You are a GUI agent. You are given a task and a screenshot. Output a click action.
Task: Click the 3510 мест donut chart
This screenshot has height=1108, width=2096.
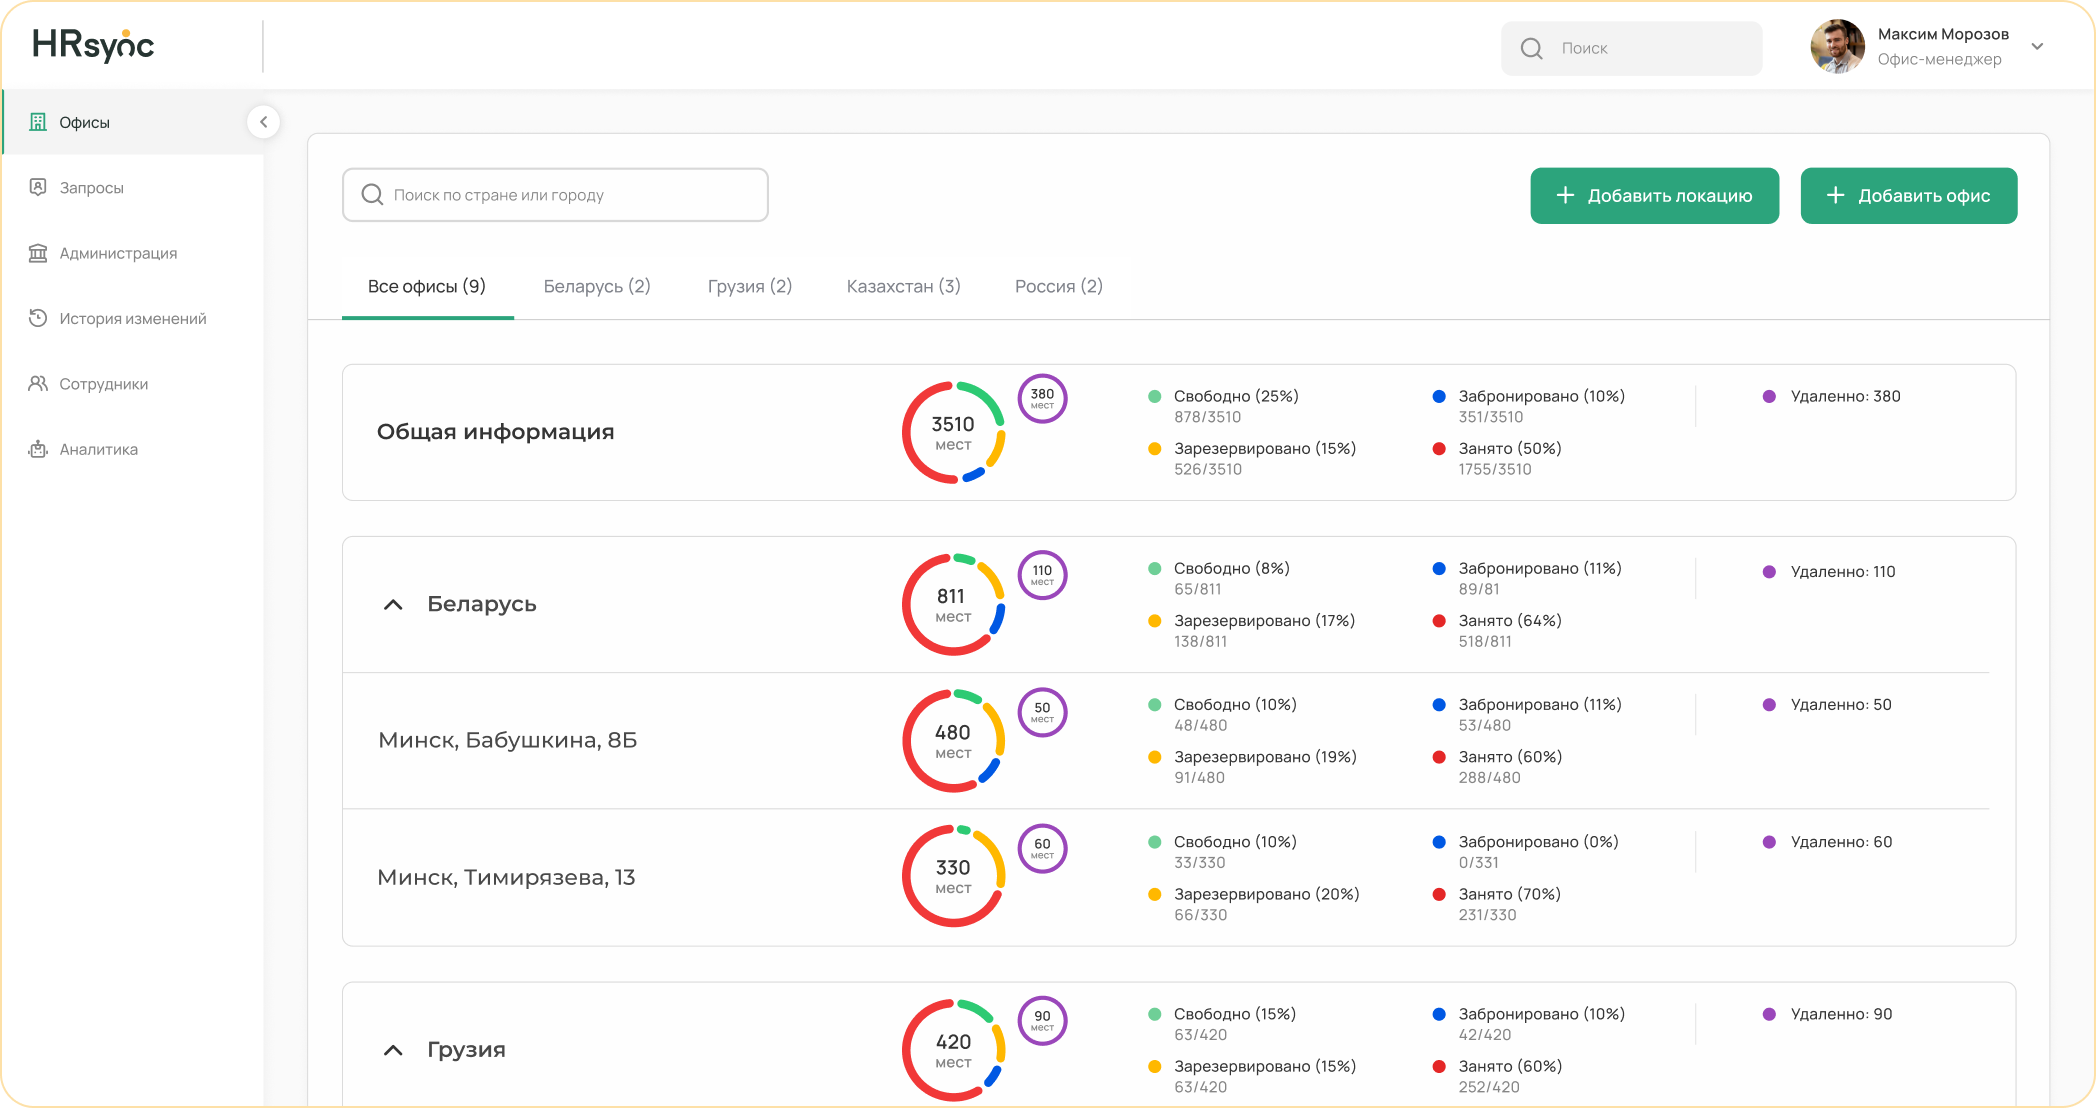click(953, 433)
